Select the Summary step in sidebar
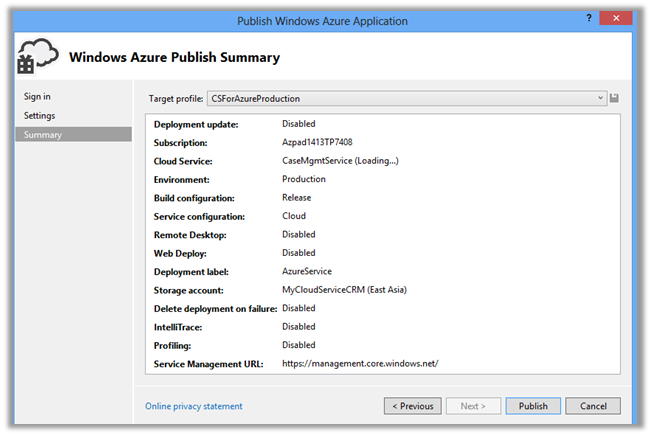Image resolution: width=650 pixels, height=435 pixels. click(x=43, y=135)
